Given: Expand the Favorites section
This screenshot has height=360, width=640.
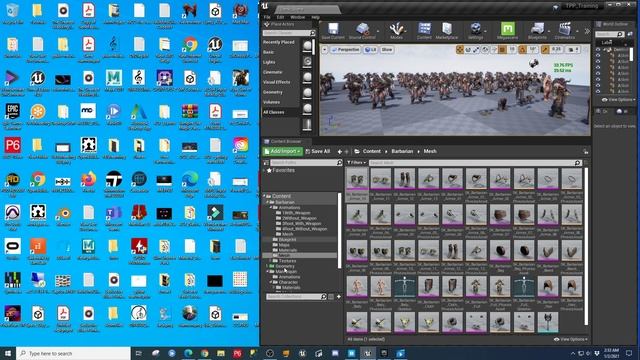Looking at the screenshot, I should point(265,170).
